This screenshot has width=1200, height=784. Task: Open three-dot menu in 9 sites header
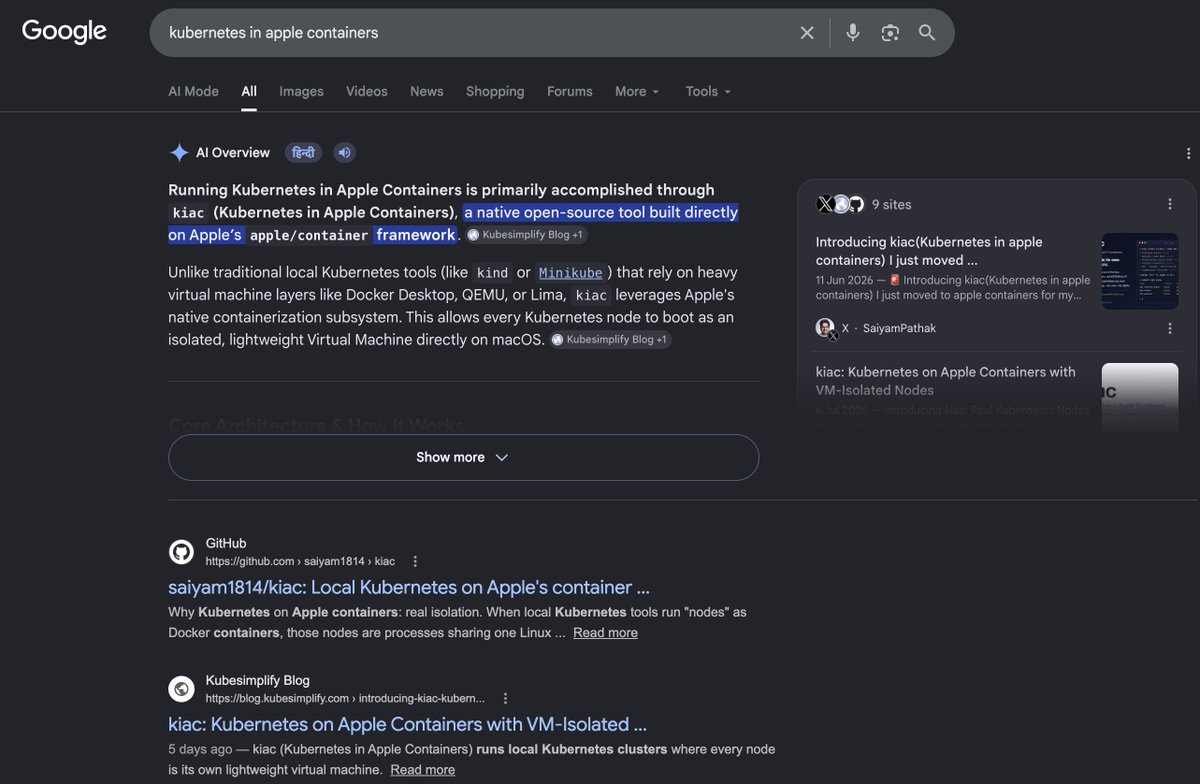pos(1170,204)
